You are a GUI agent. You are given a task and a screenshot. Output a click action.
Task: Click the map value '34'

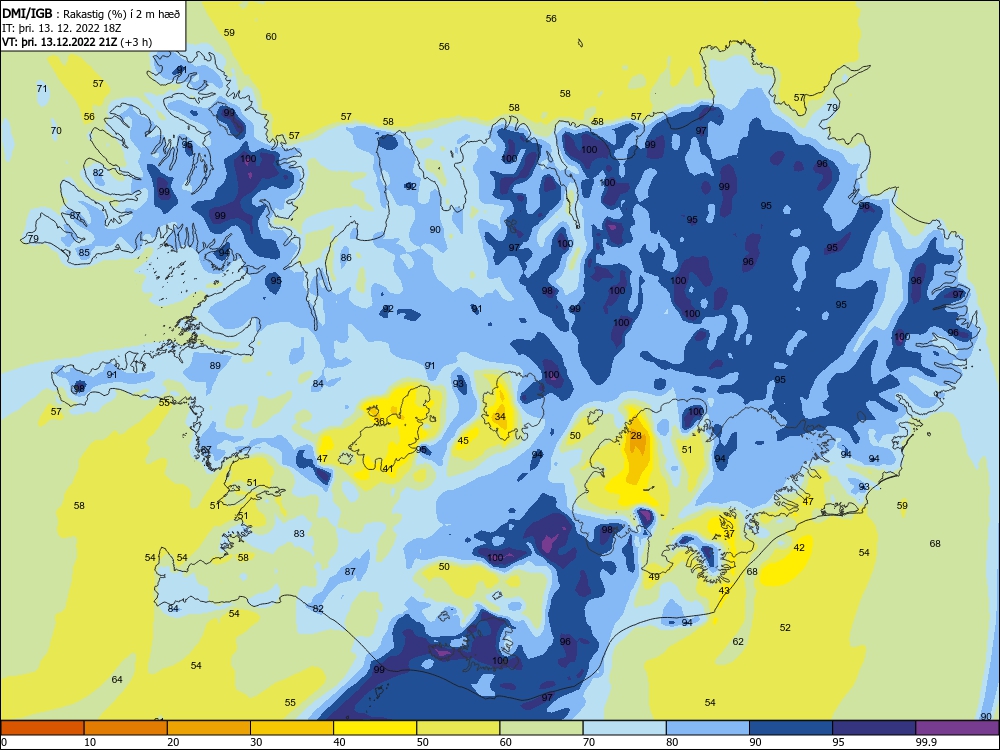point(500,417)
